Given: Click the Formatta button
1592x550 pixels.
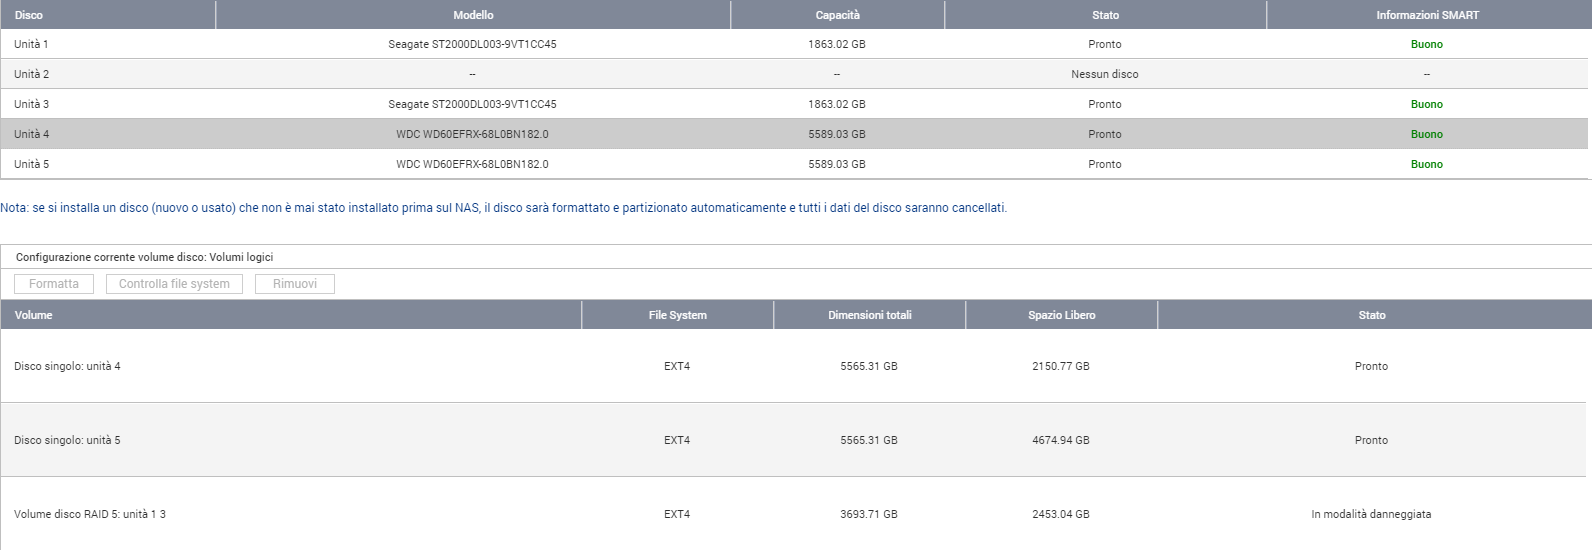Looking at the screenshot, I should 54,284.
